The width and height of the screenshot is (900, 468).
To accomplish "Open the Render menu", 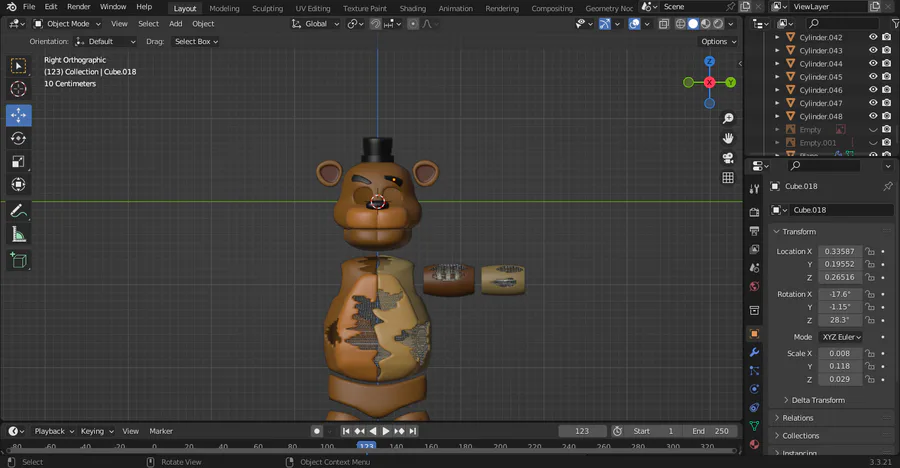I will [x=79, y=7].
